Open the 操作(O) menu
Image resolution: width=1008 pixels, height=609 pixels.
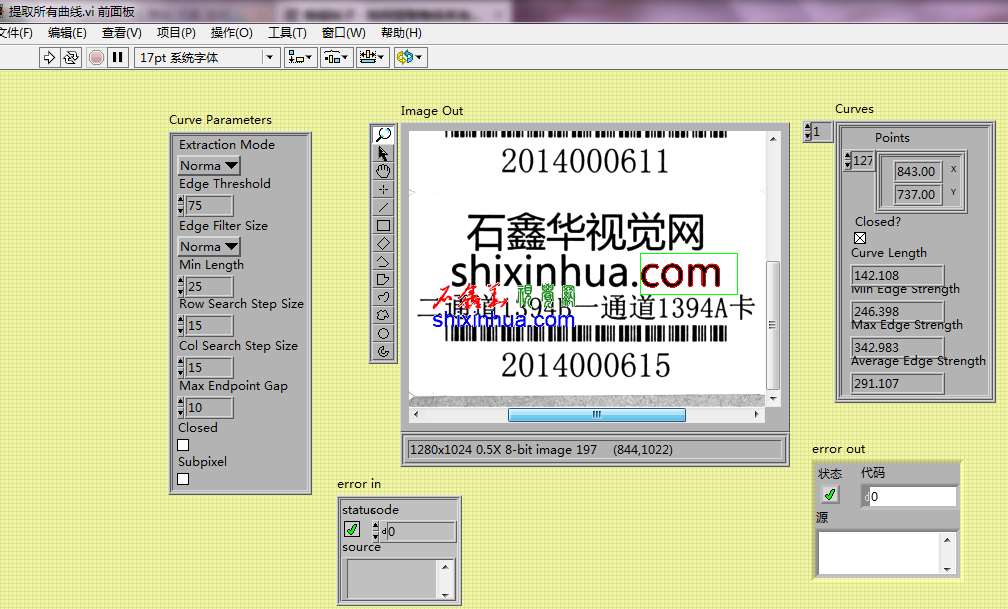pos(231,33)
